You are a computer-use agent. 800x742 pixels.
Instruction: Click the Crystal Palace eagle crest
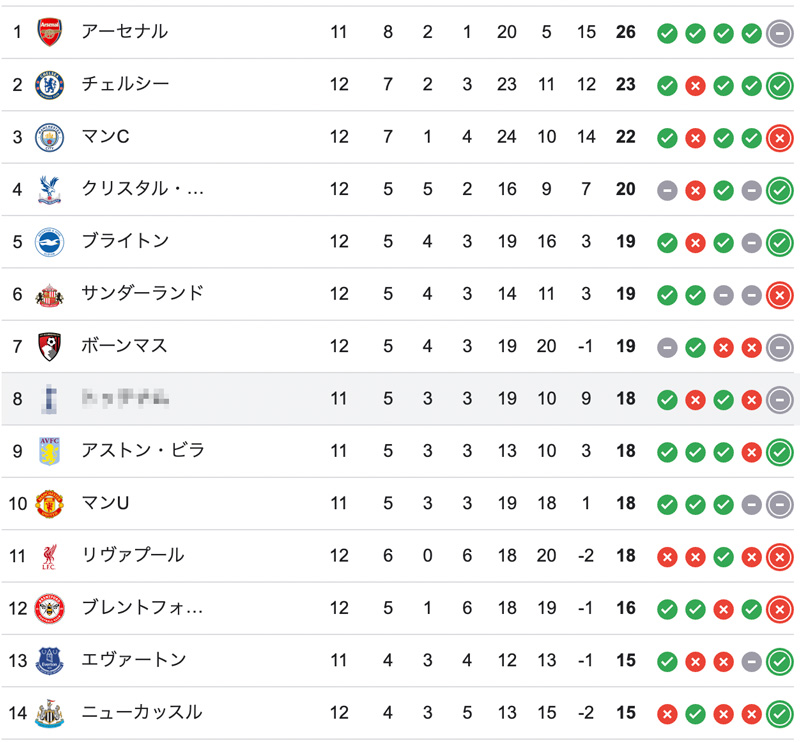[49, 189]
